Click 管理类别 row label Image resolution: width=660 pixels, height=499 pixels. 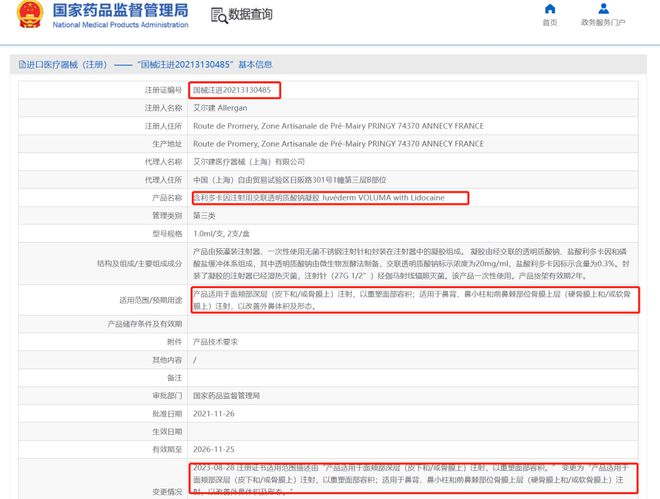(x=167, y=216)
